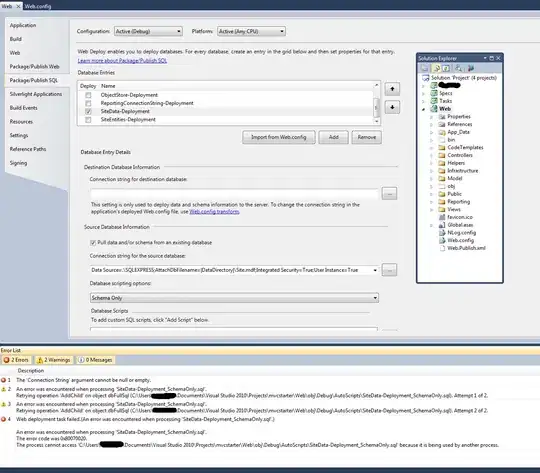Collapse the Web project node in Solution Explorer
Viewport: 540px width, 473px height.
pos(424,109)
